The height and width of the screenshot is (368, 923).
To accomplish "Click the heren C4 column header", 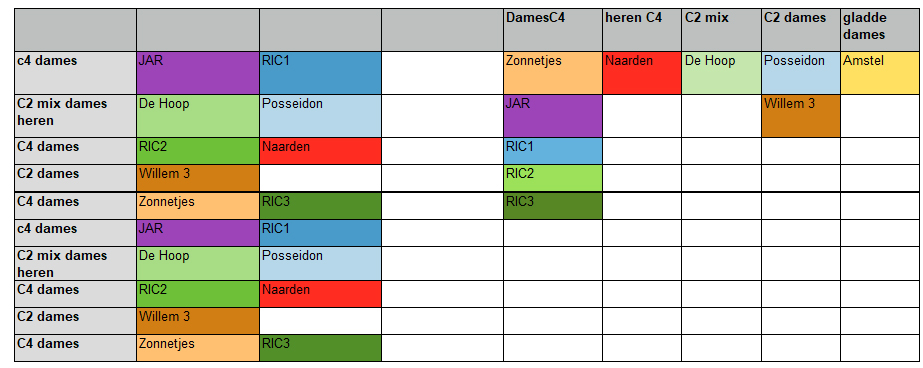I will pyautogui.click(x=642, y=30).
